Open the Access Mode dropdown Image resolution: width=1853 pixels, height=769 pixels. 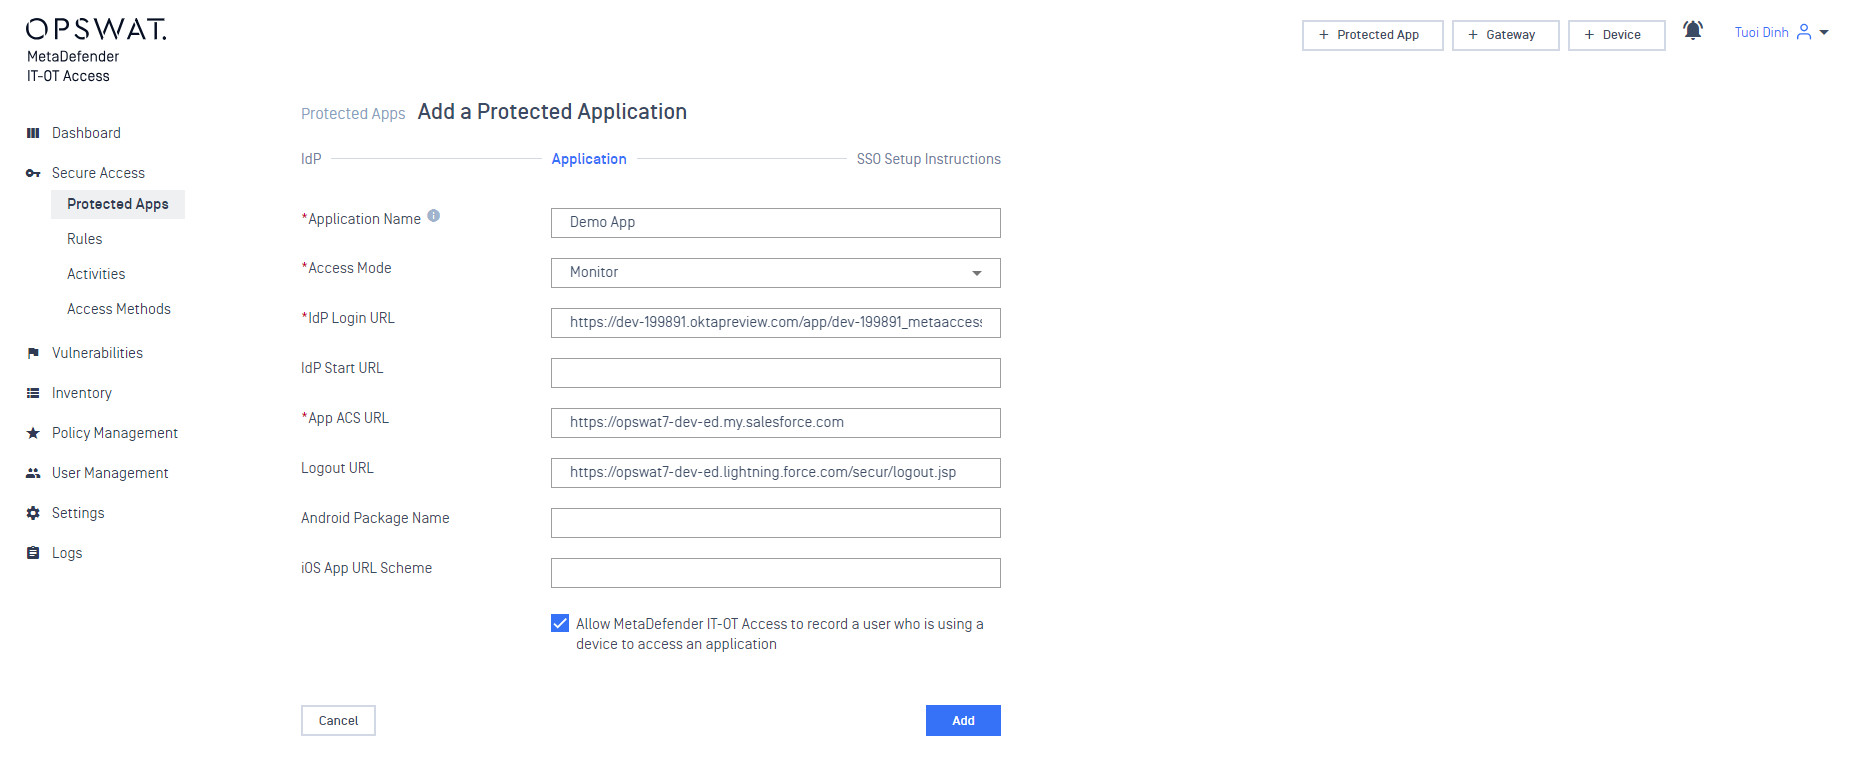click(x=775, y=273)
